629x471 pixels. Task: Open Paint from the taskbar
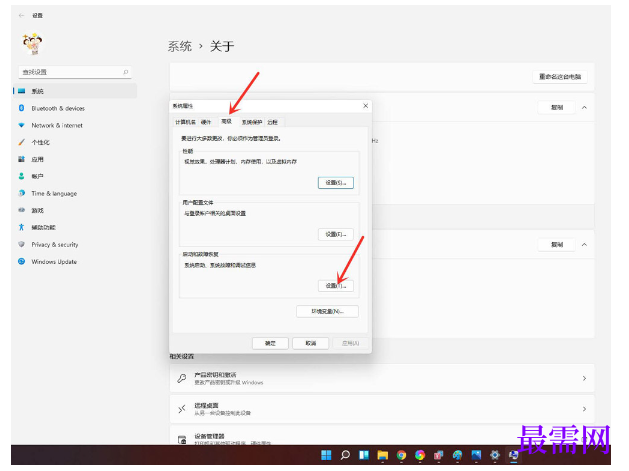coord(457,455)
